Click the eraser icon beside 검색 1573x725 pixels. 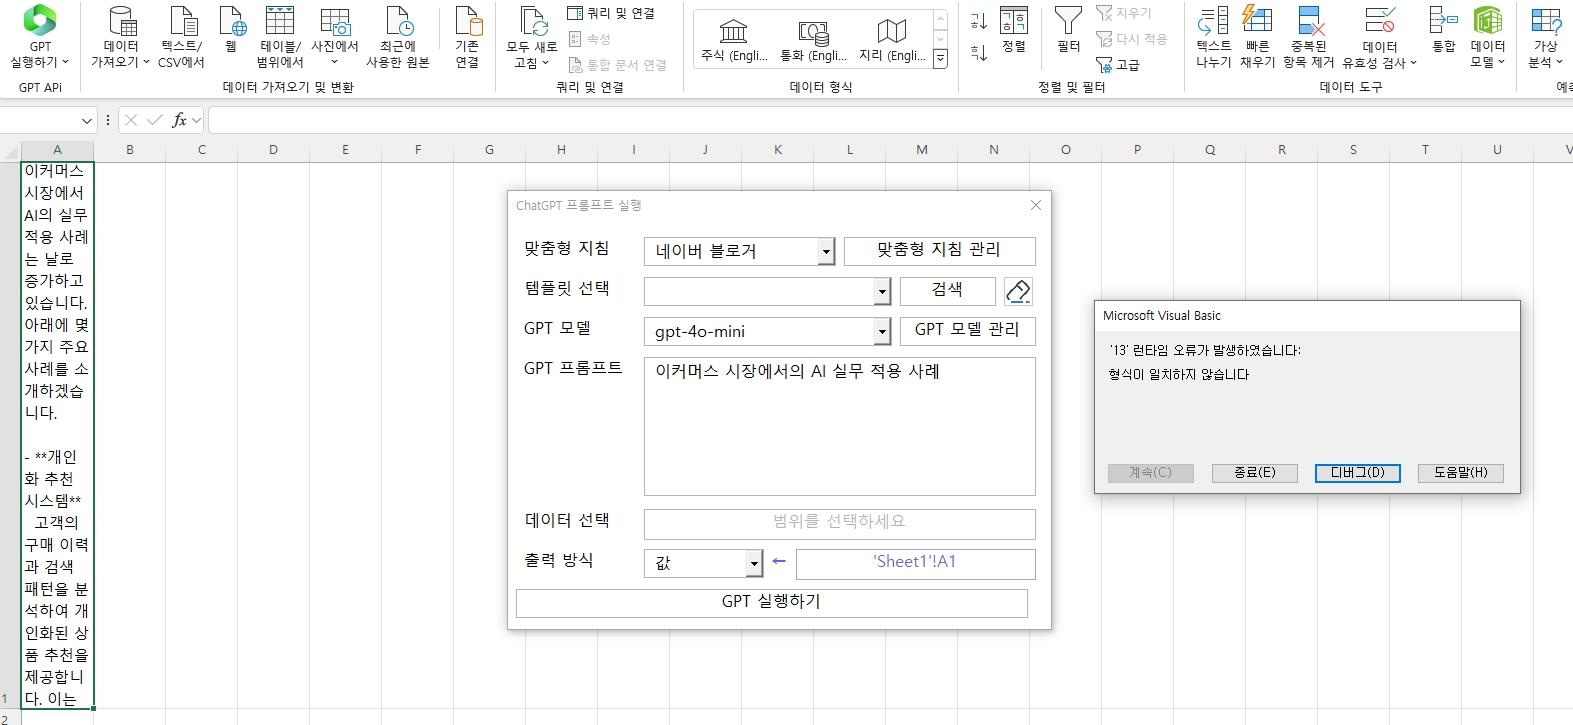pyautogui.click(x=1018, y=291)
